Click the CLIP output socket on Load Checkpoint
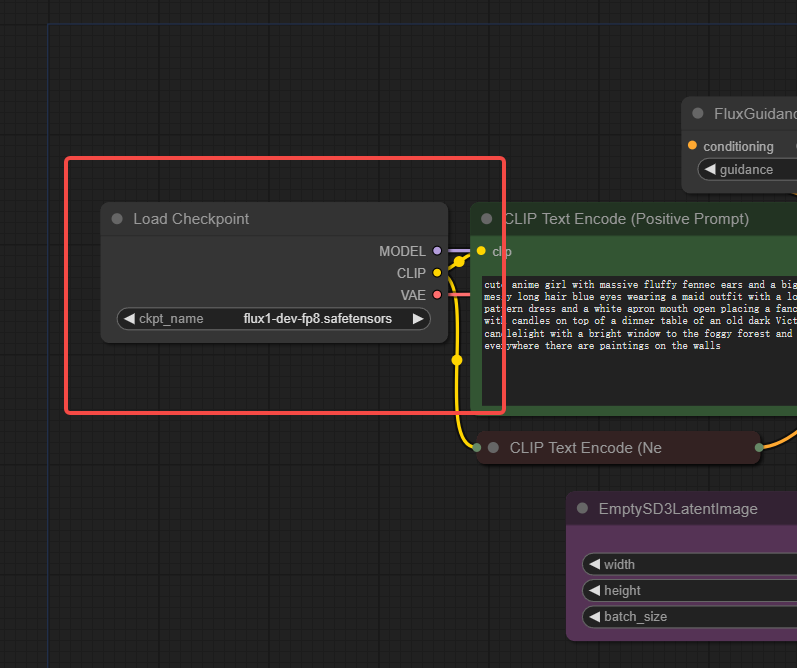The height and width of the screenshot is (668, 797). pos(437,272)
